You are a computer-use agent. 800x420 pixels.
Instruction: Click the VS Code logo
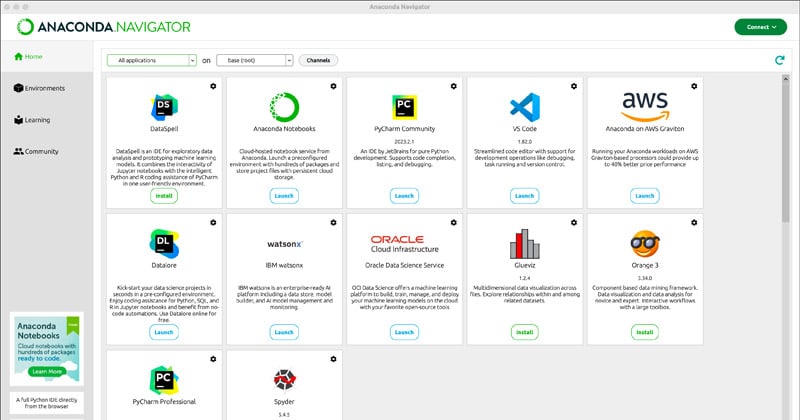(x=524, y=107)
